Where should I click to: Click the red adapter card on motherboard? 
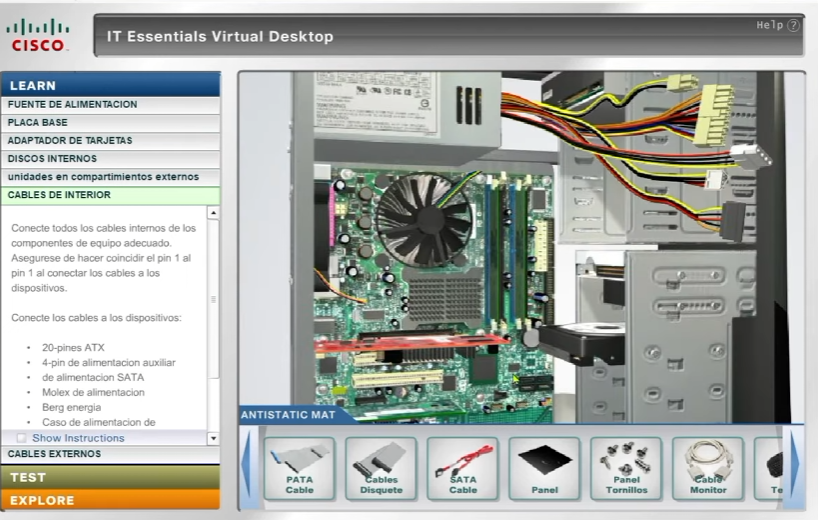[410, 344]
